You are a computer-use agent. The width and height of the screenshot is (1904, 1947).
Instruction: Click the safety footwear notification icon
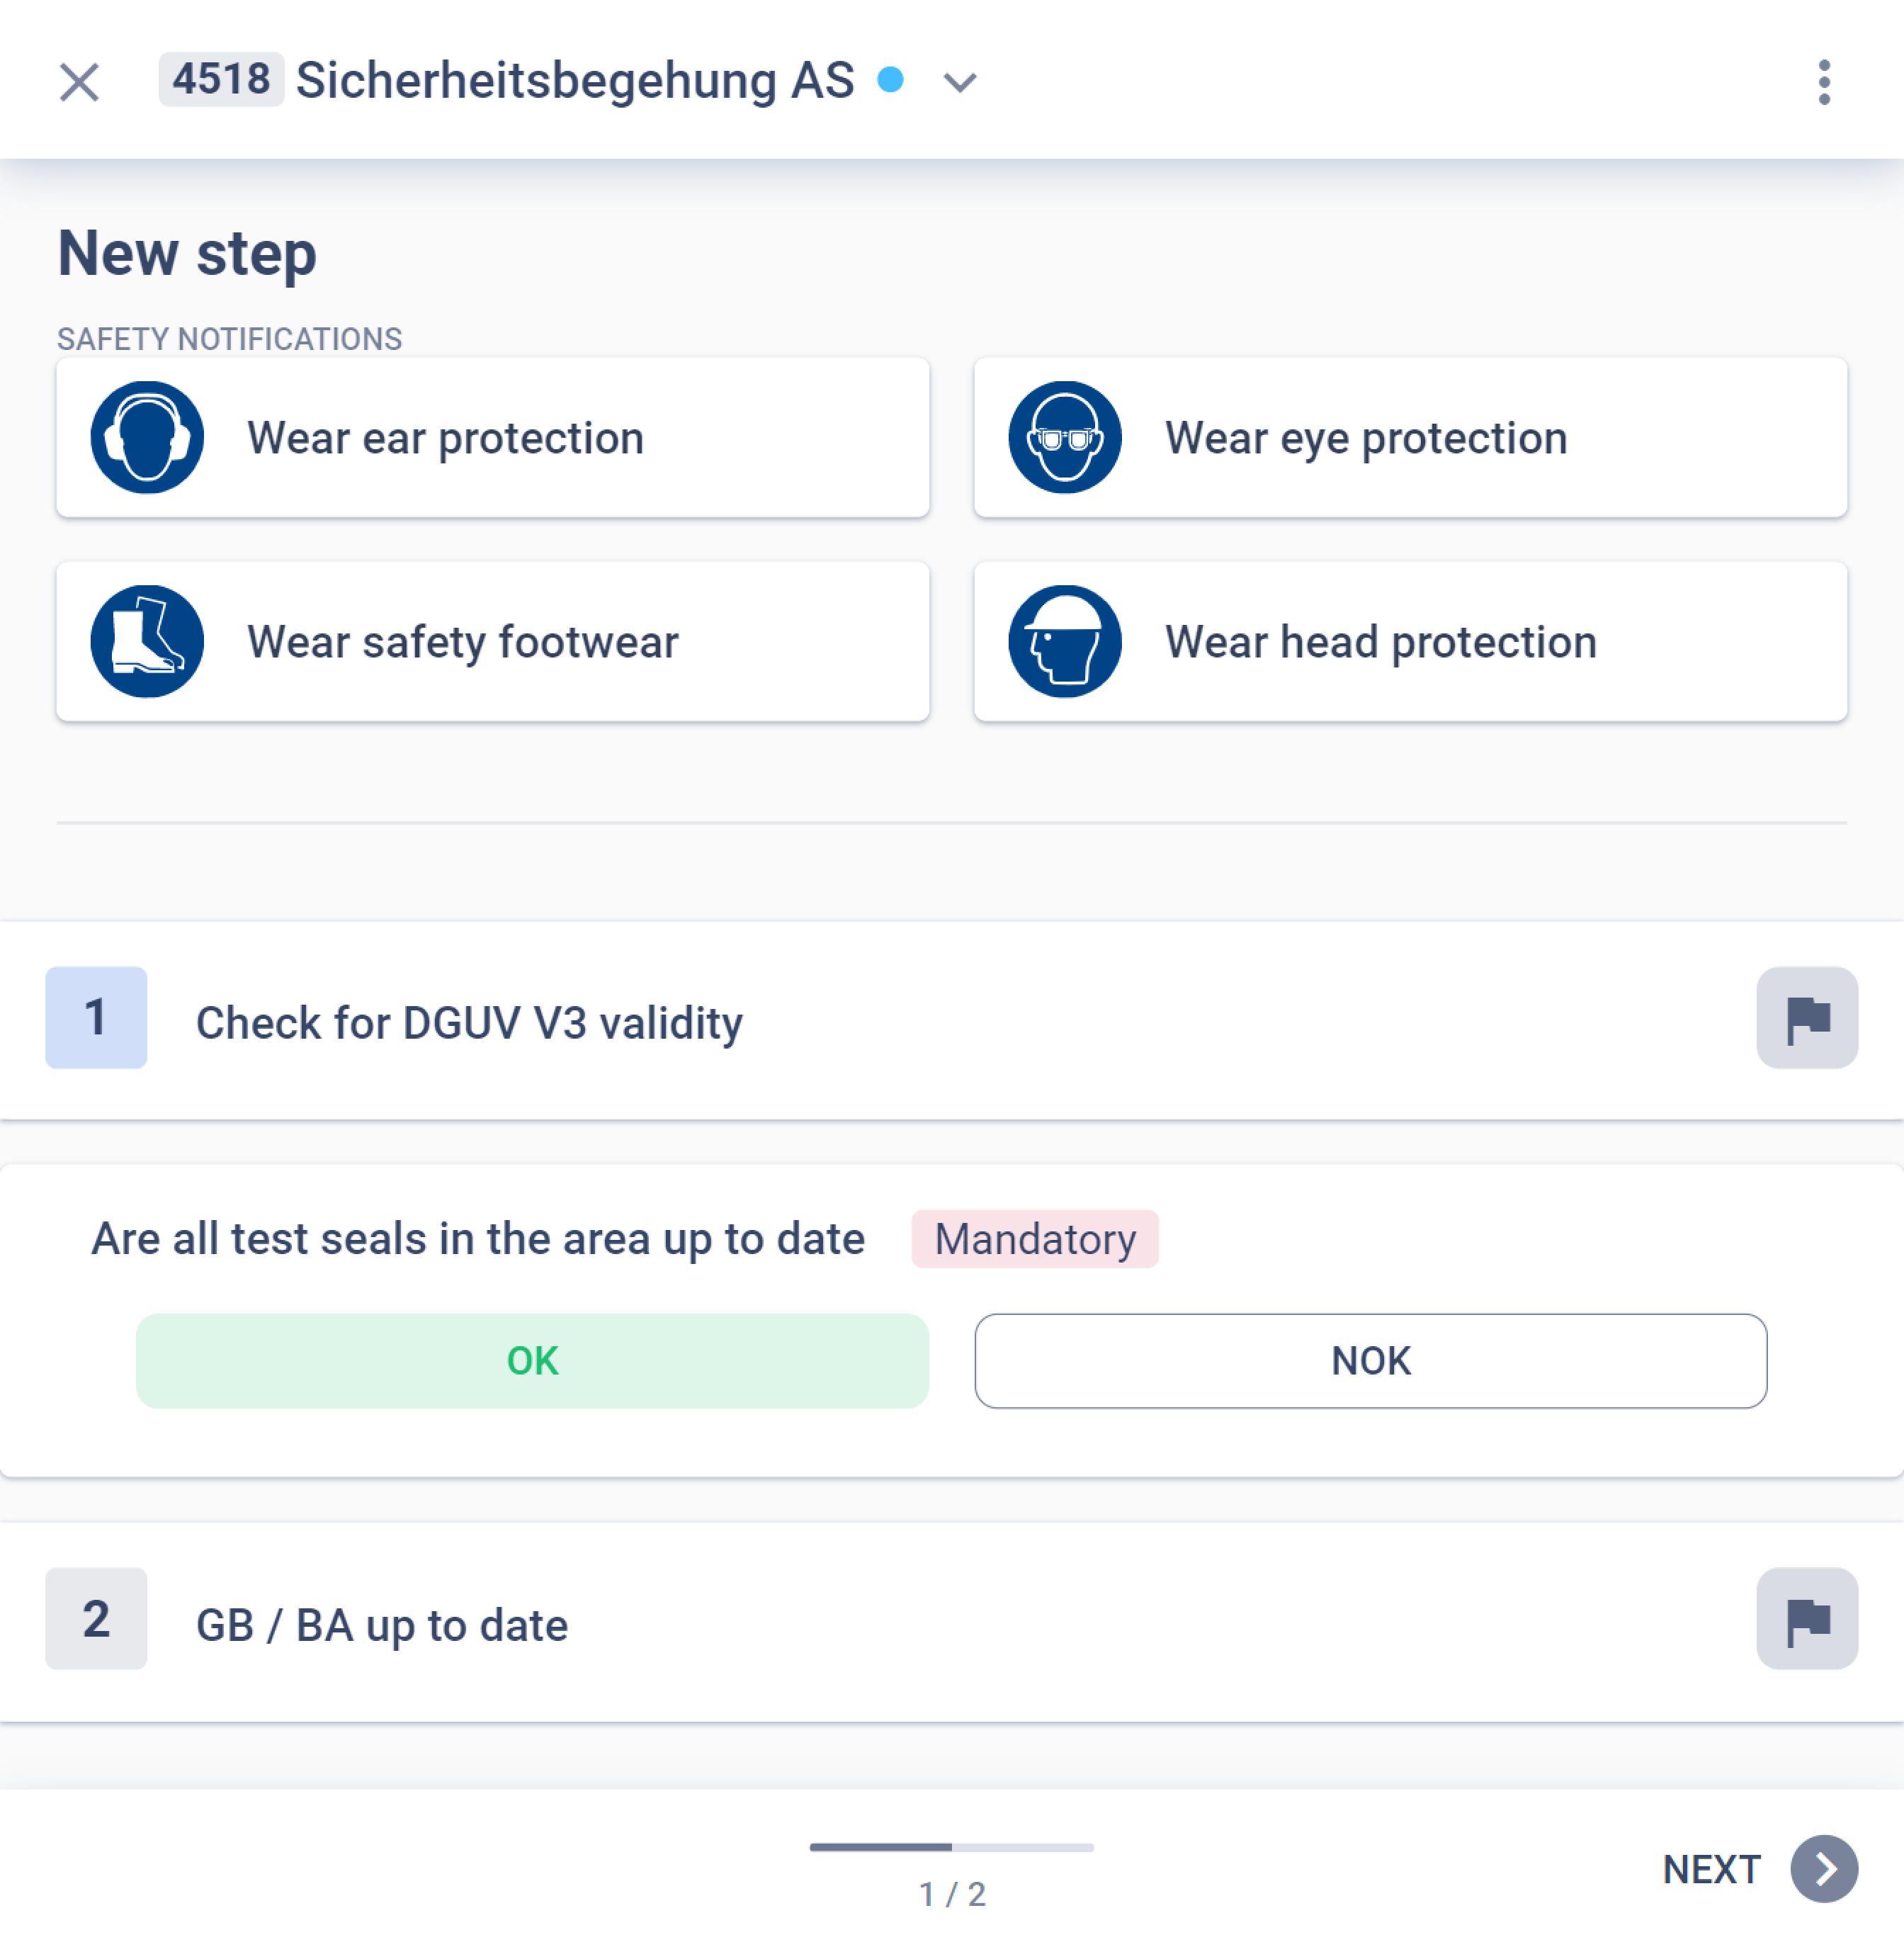tap(148, 640)
